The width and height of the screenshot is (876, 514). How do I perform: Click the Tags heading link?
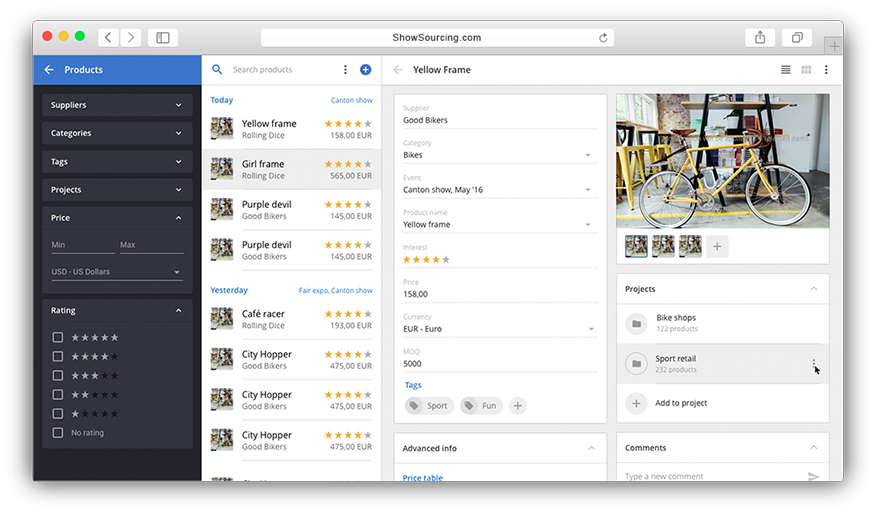click(413, 385)
